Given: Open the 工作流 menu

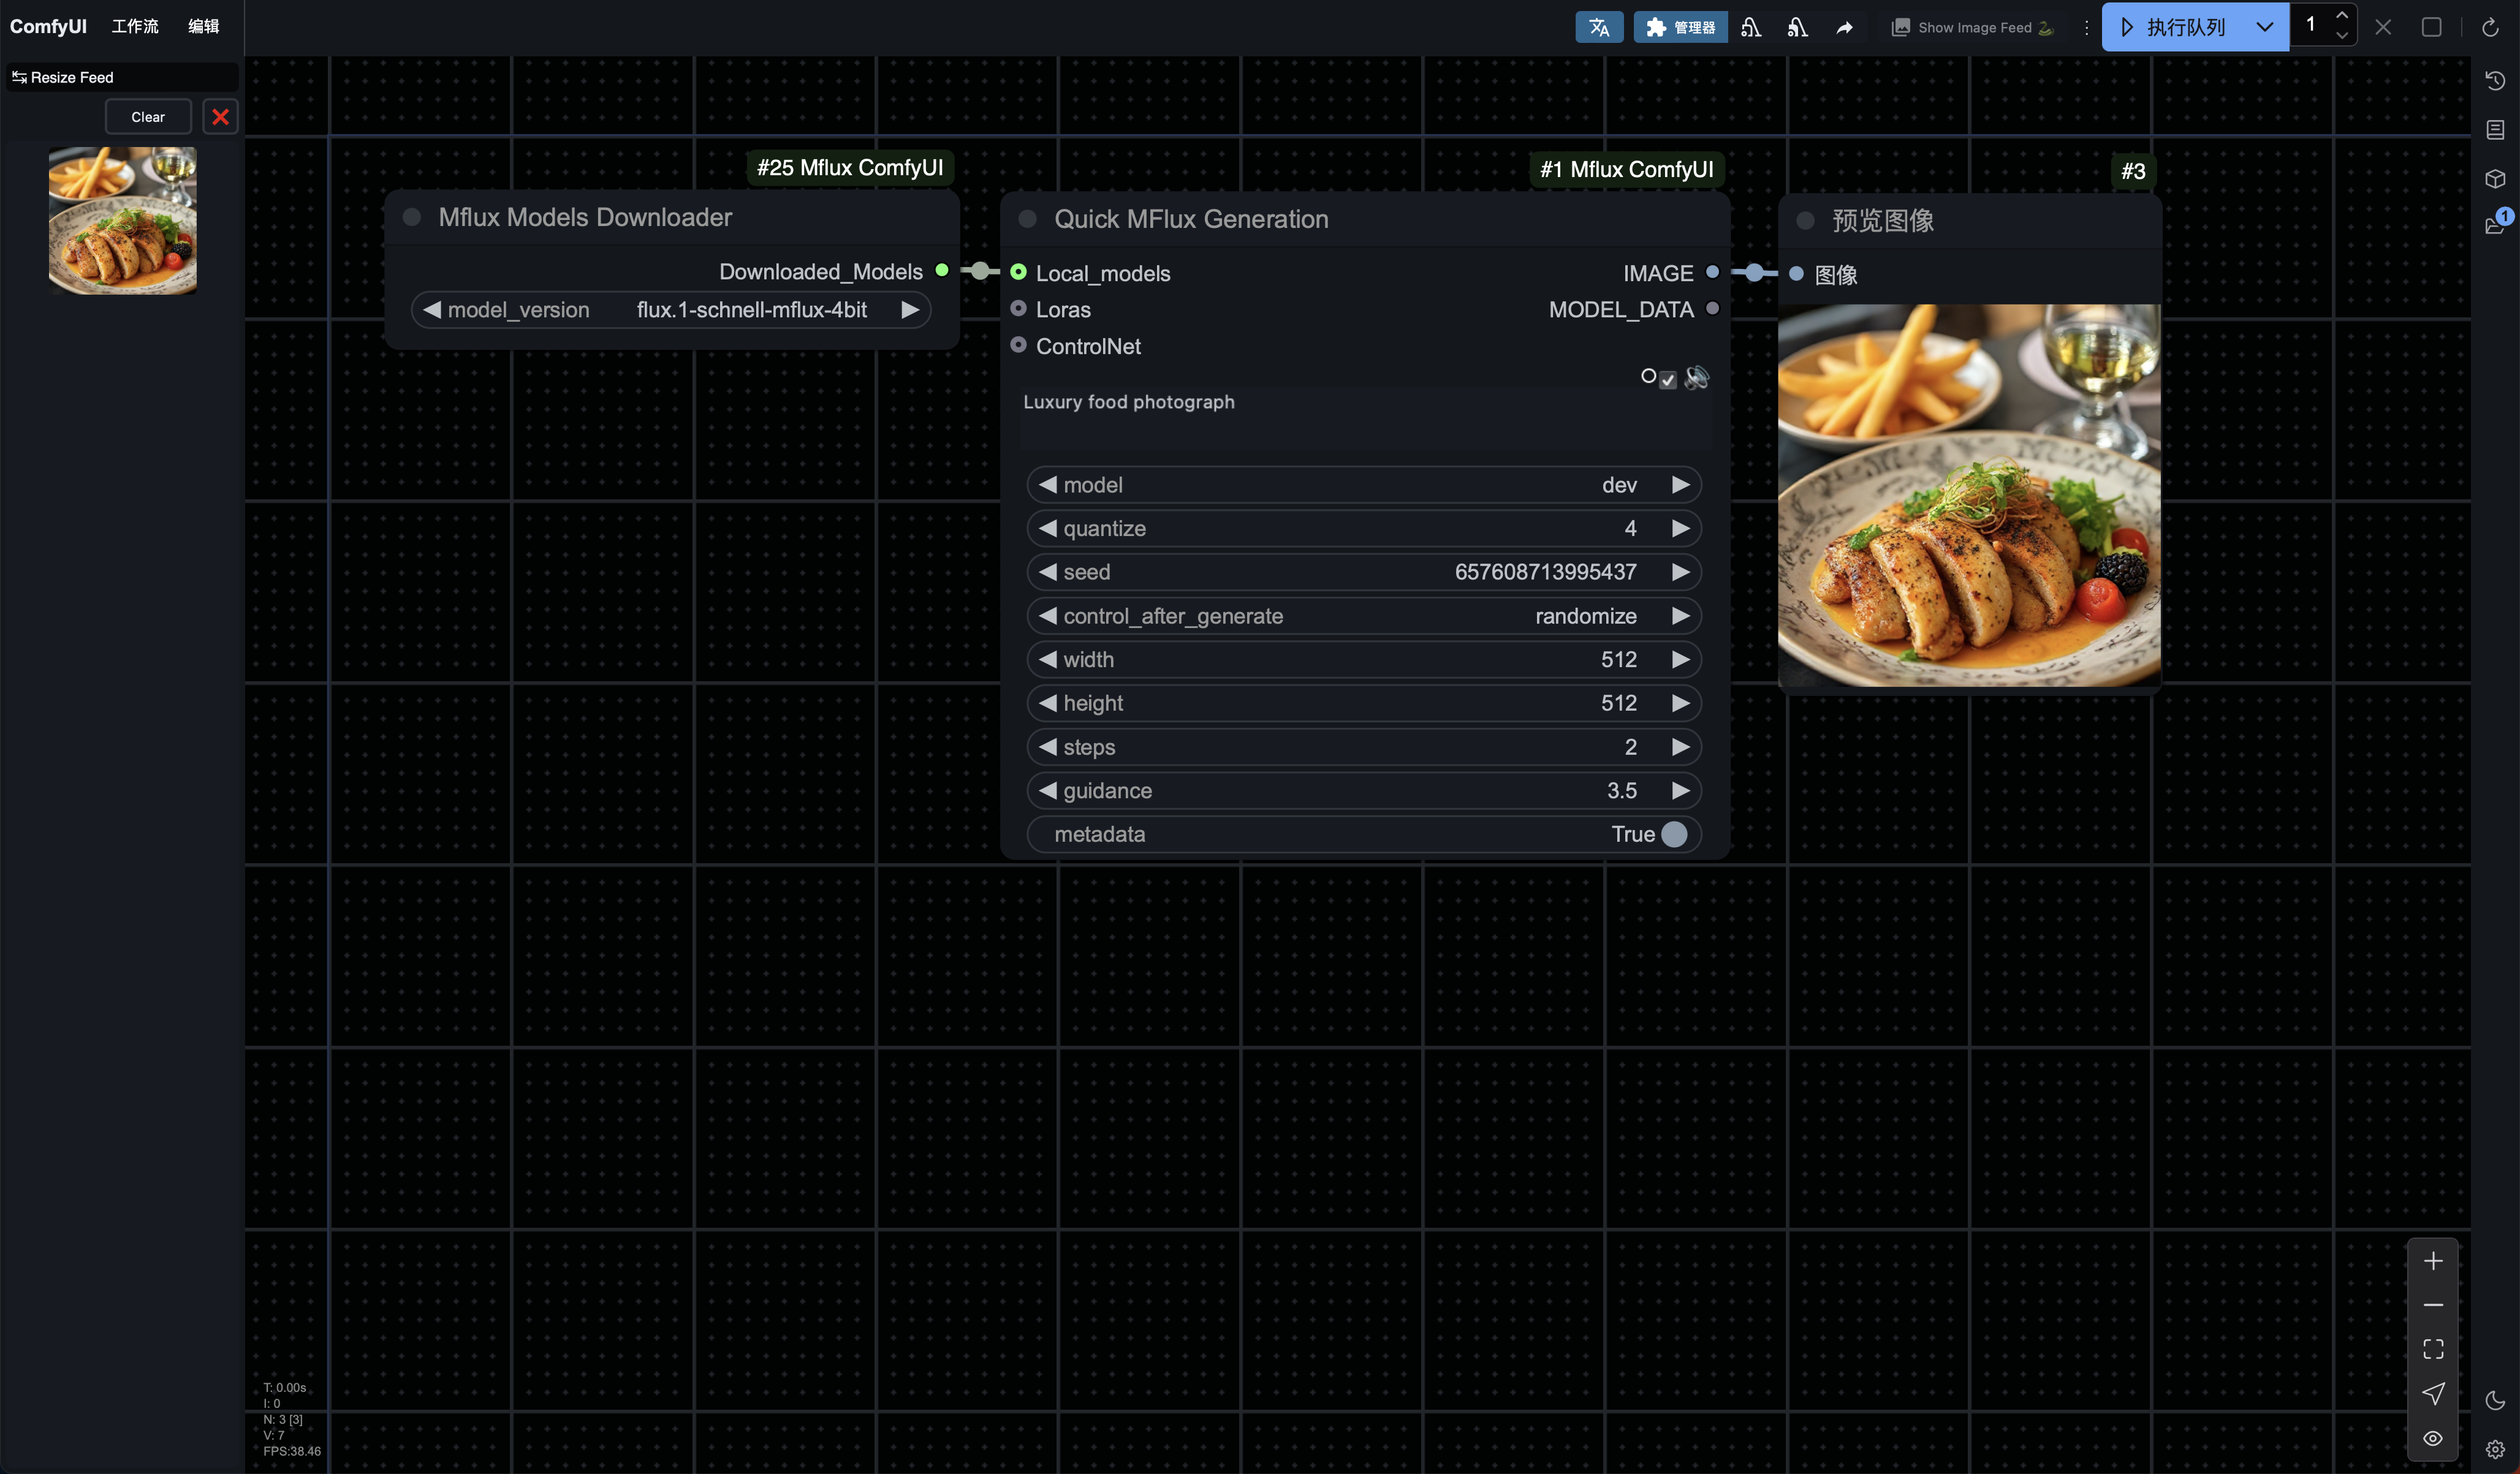Looking at the screenshot, I should pyautogui.click(x=134, y=26).
